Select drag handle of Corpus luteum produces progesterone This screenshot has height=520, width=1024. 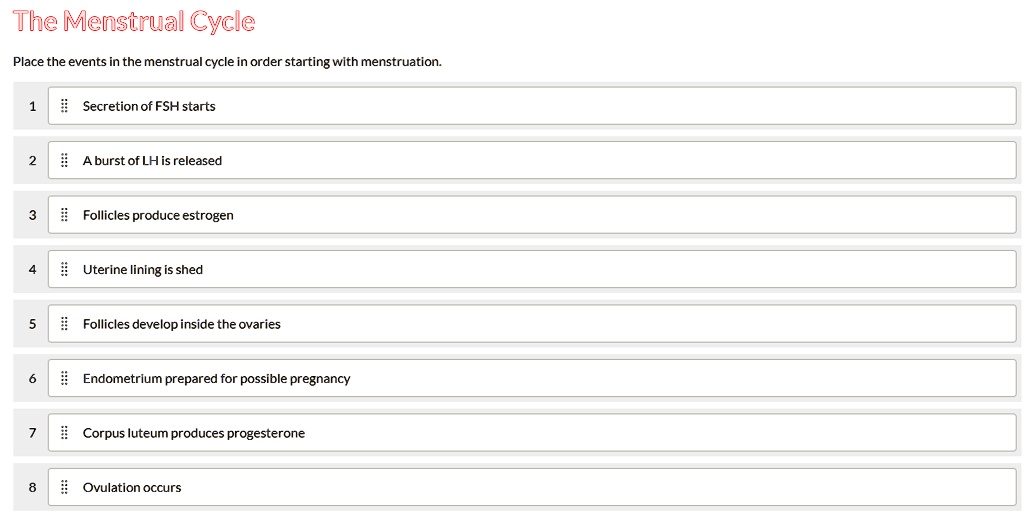64,432
